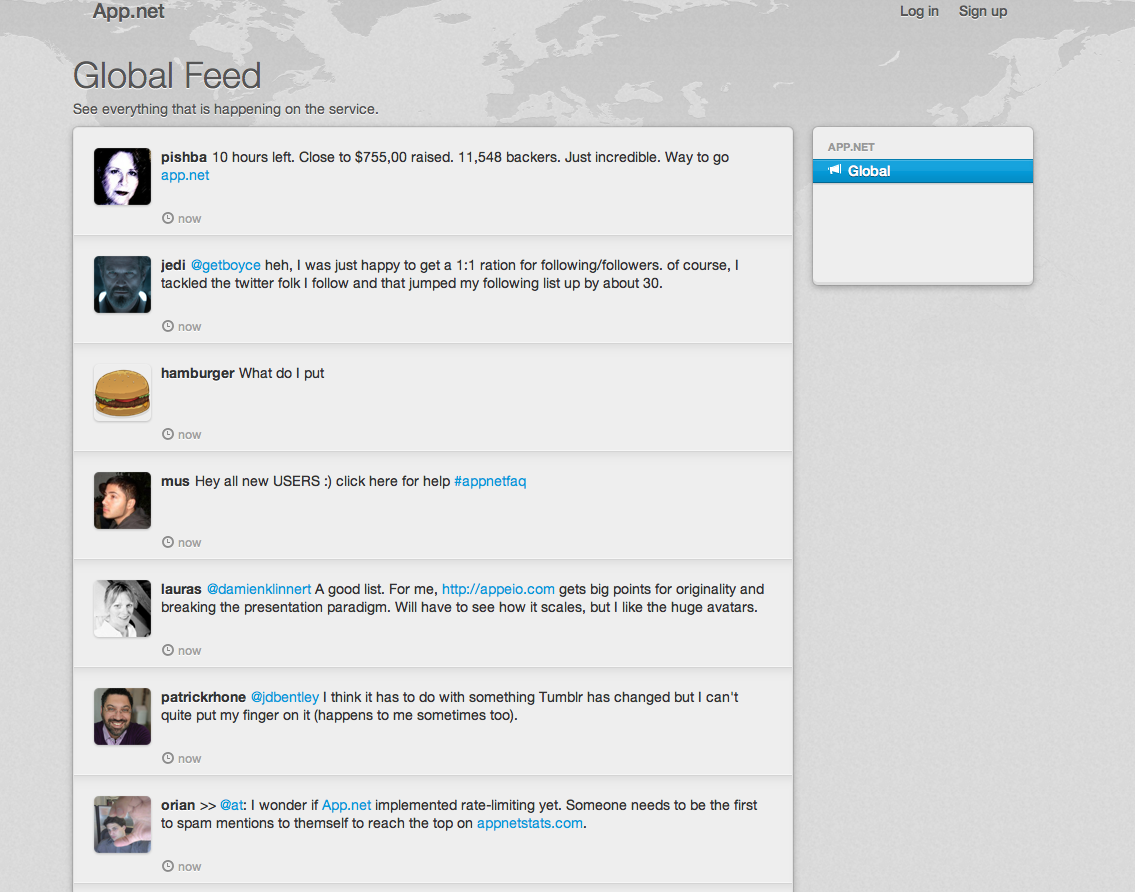Screen dimensions: 1135x892
Task: Open jedi's avatar picture
Action: (x=122, y=285)
